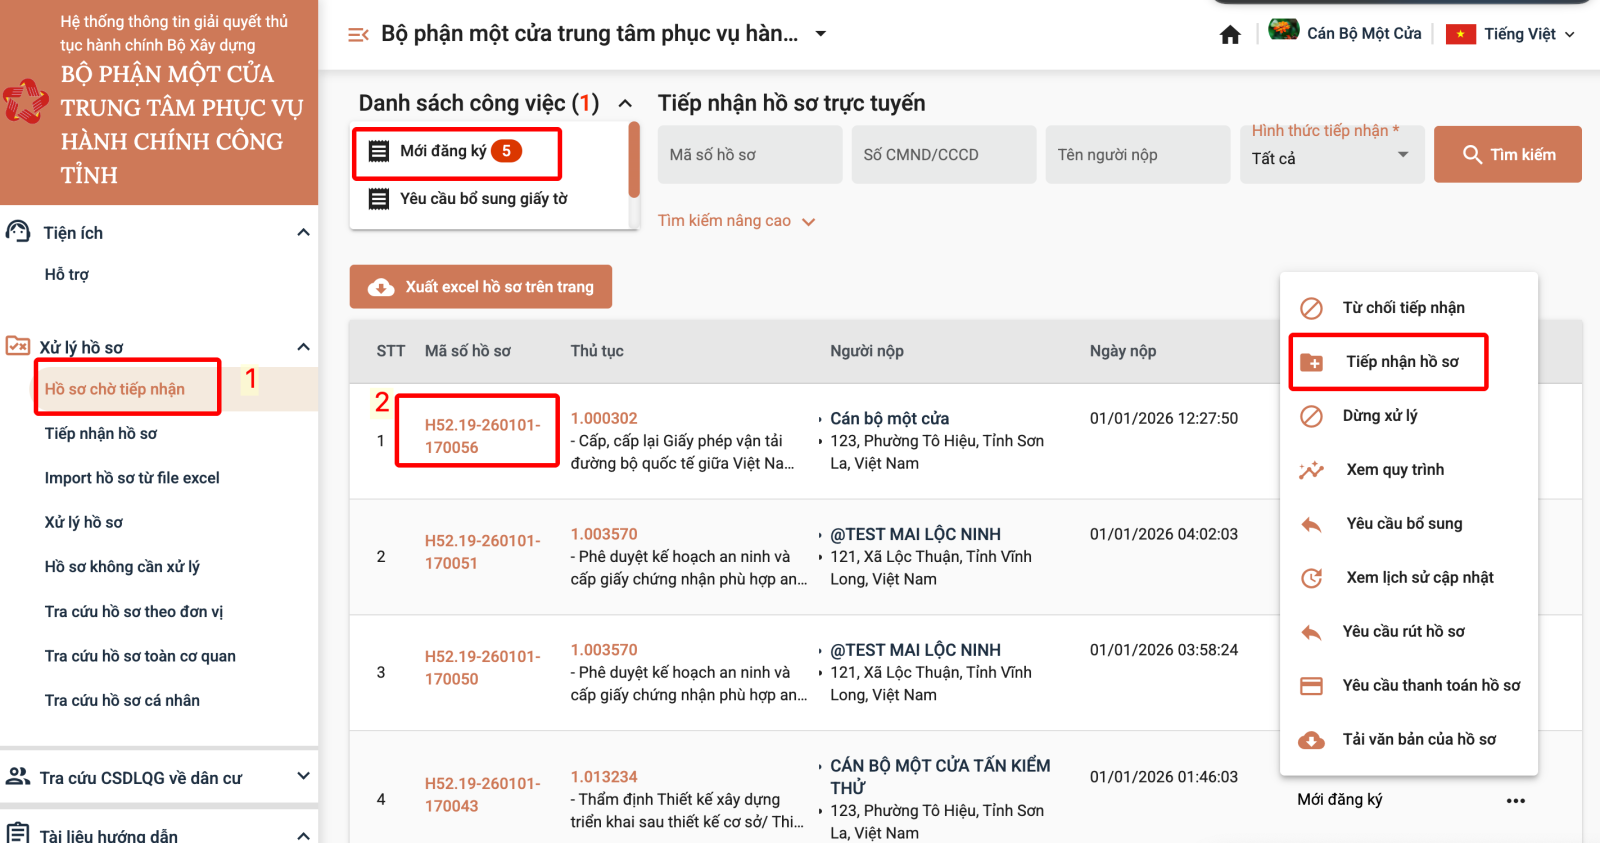Click the 'Xem quy trình' chart icon

pyautogui.click(x=1311, y=470)
